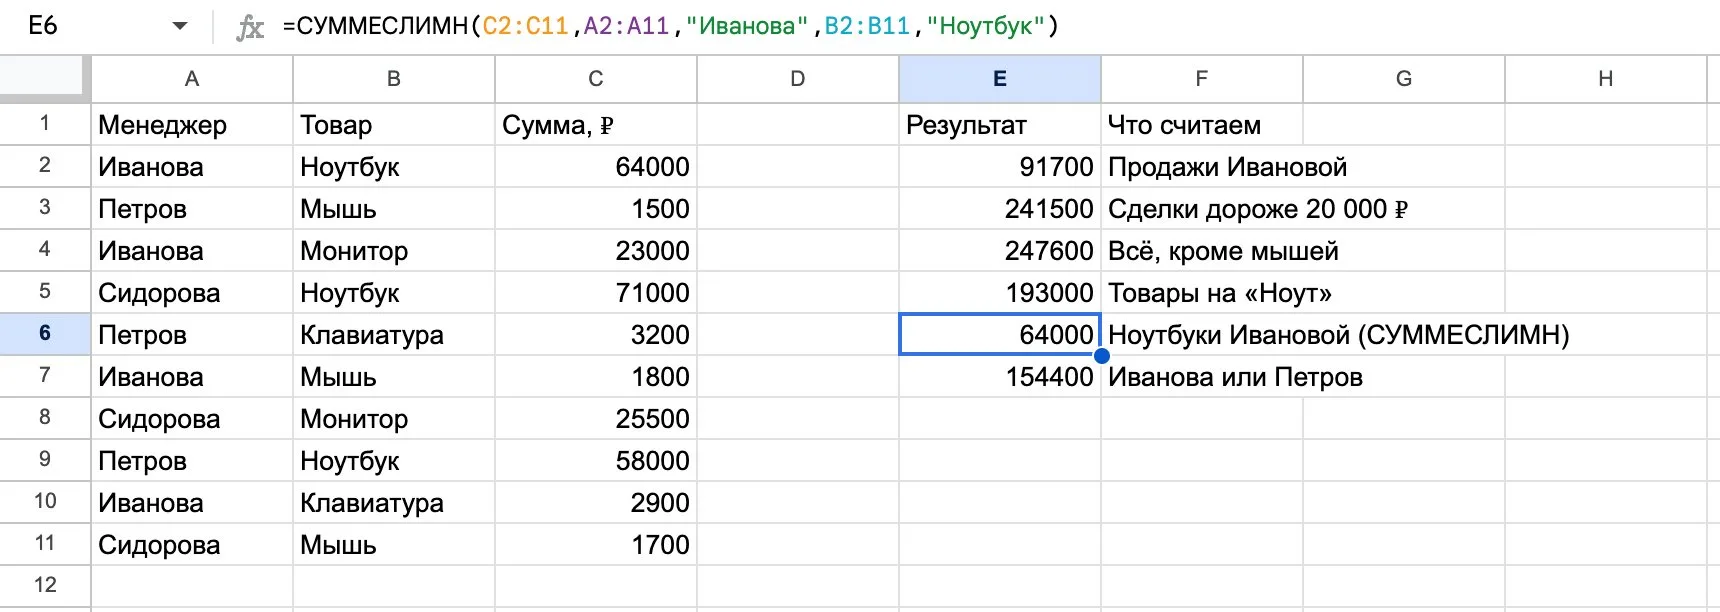Click the 'Товар' header cell
Viewport: 1720px width, 612px height.
coord(394,125)
